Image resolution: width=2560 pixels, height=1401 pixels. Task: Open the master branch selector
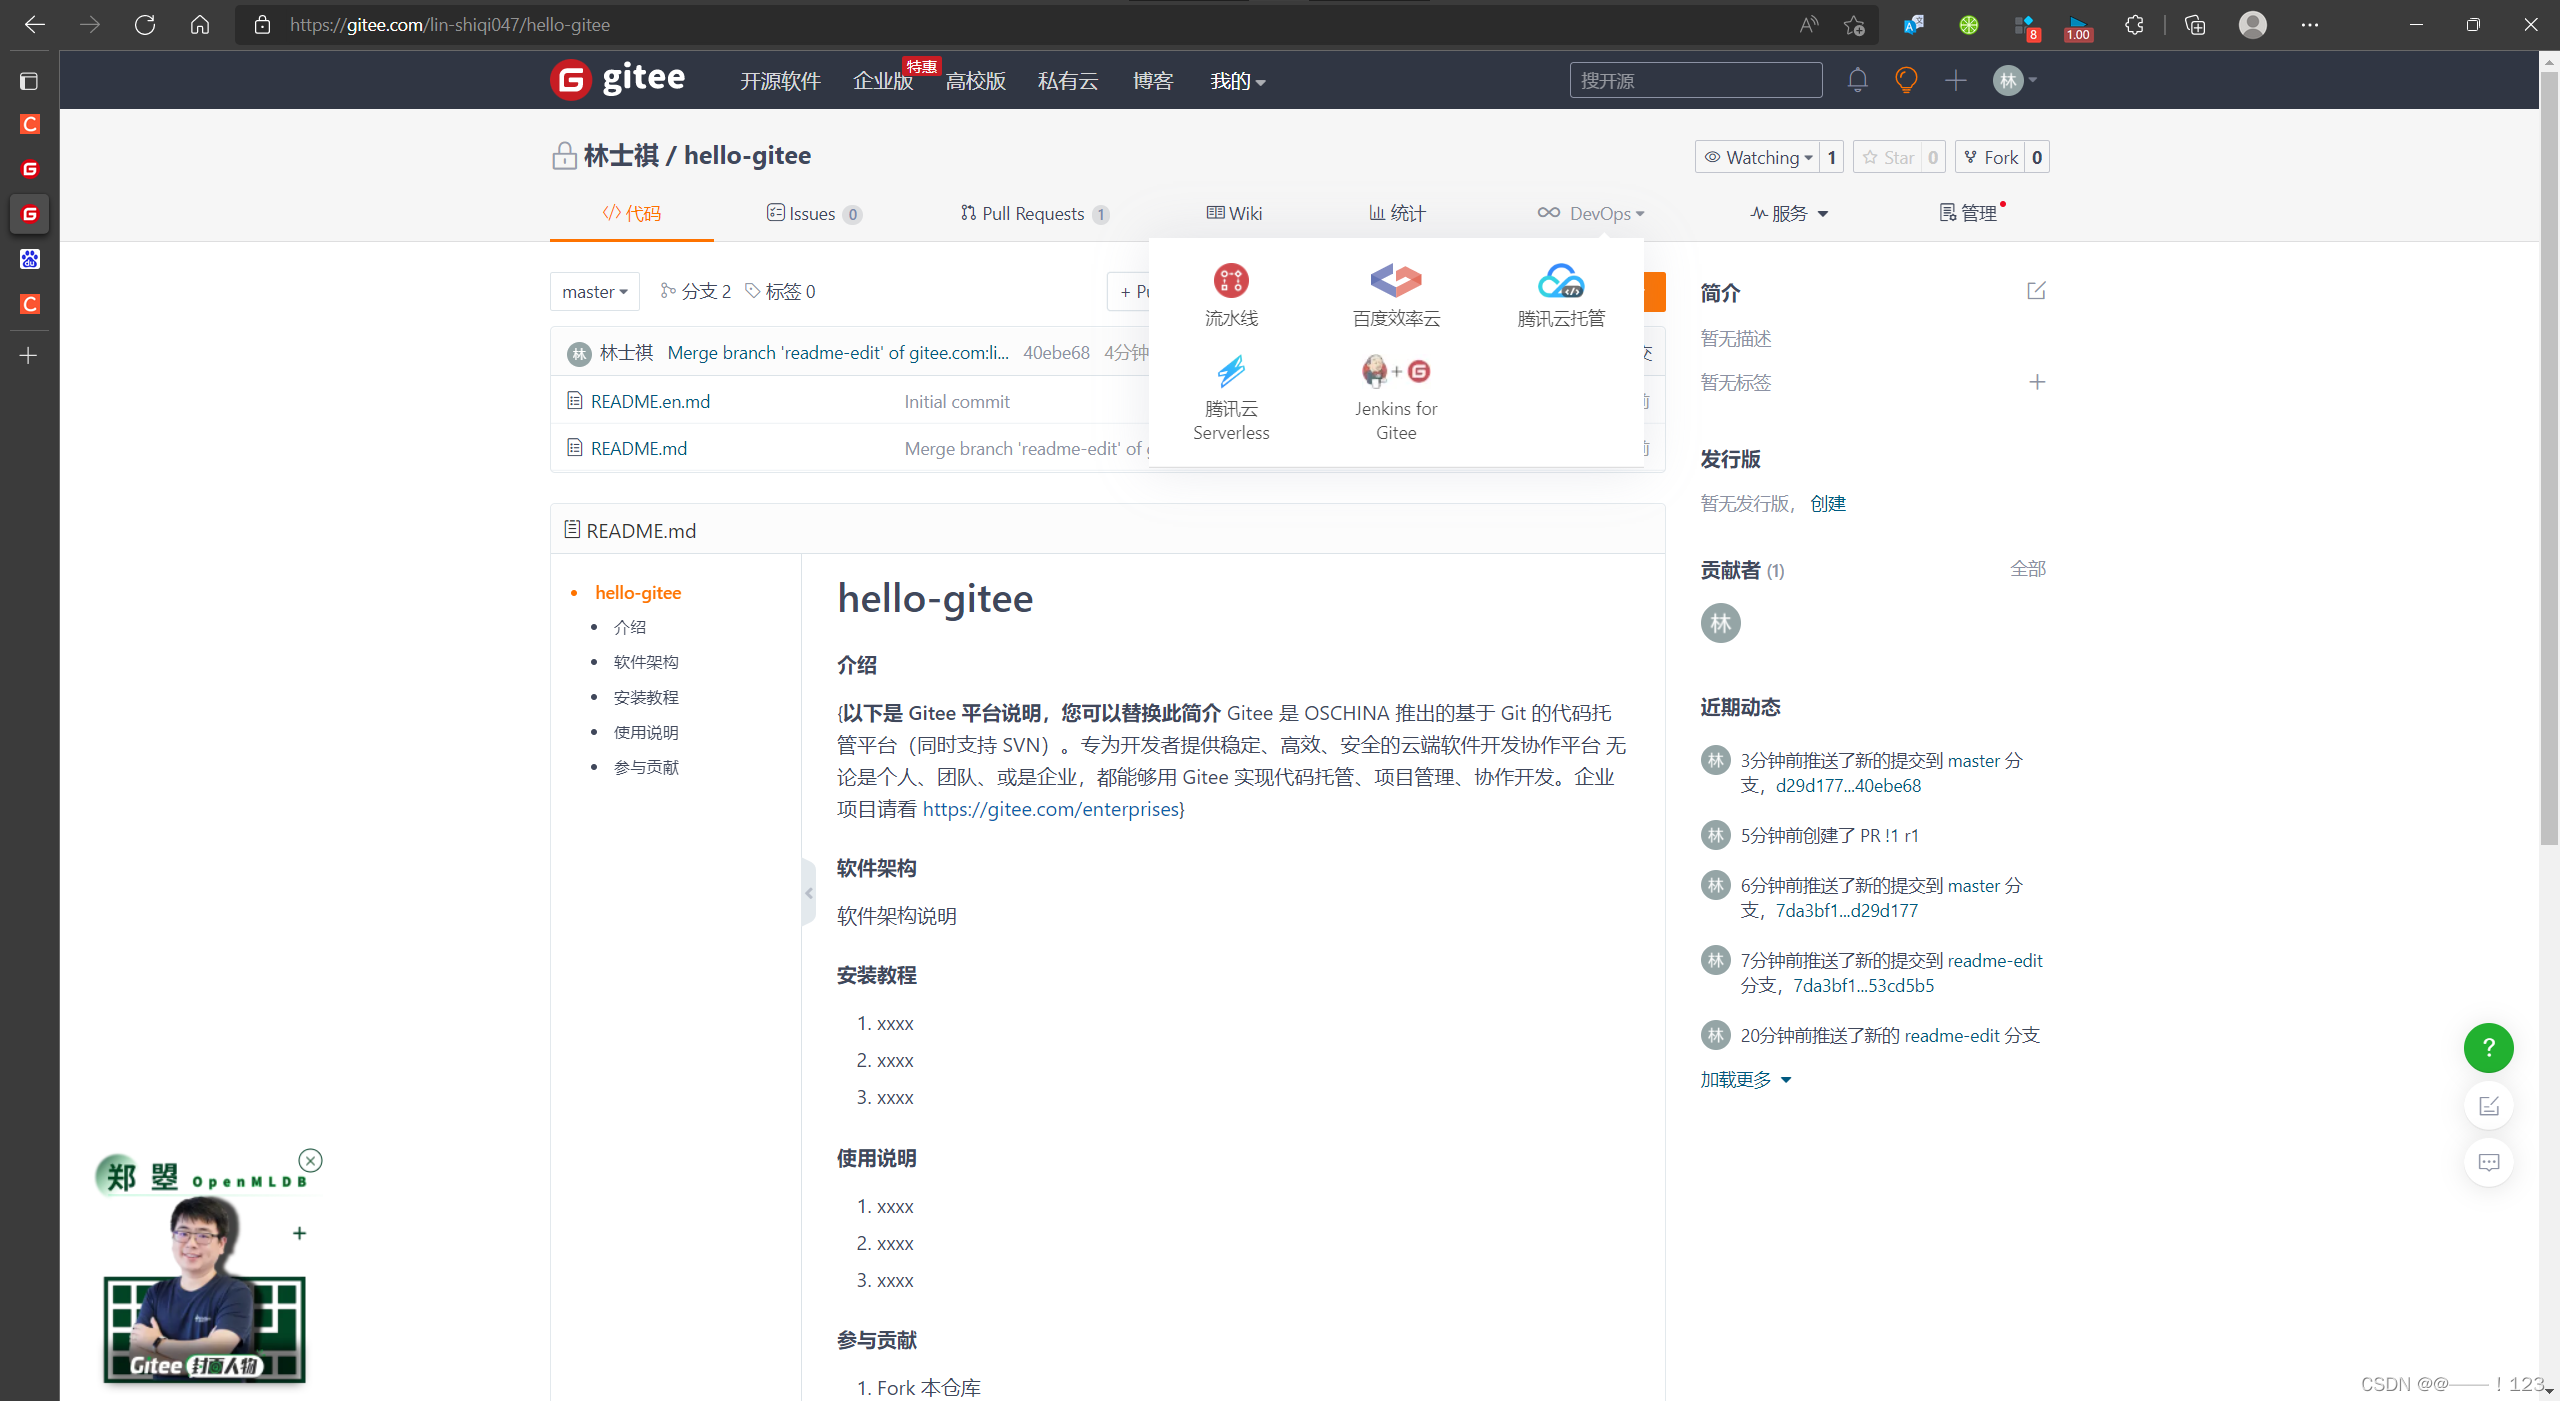point(594,291)
